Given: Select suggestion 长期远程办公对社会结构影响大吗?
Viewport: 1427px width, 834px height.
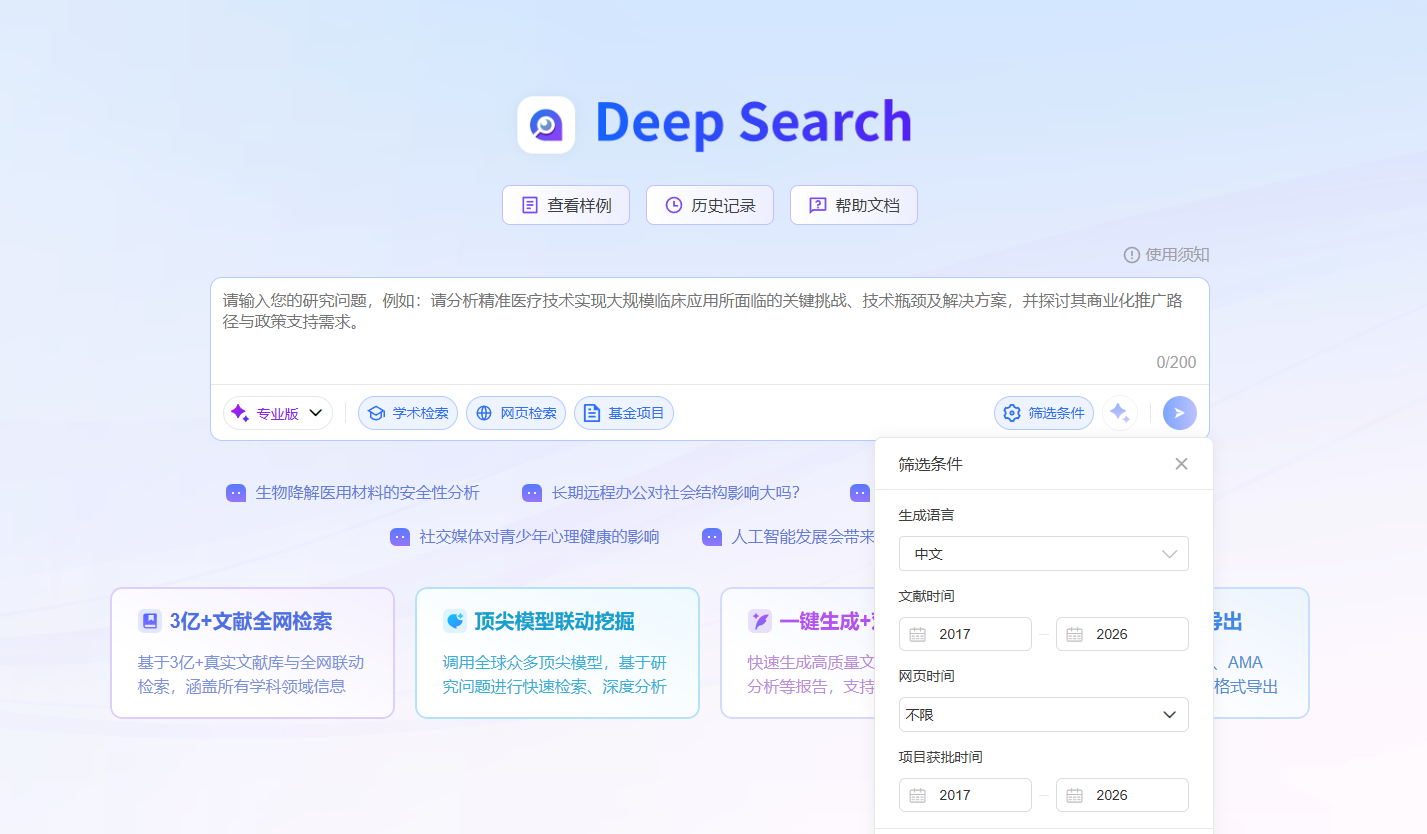Looking at the screenshot, I should pyautogui.click(x=676, y=492).
